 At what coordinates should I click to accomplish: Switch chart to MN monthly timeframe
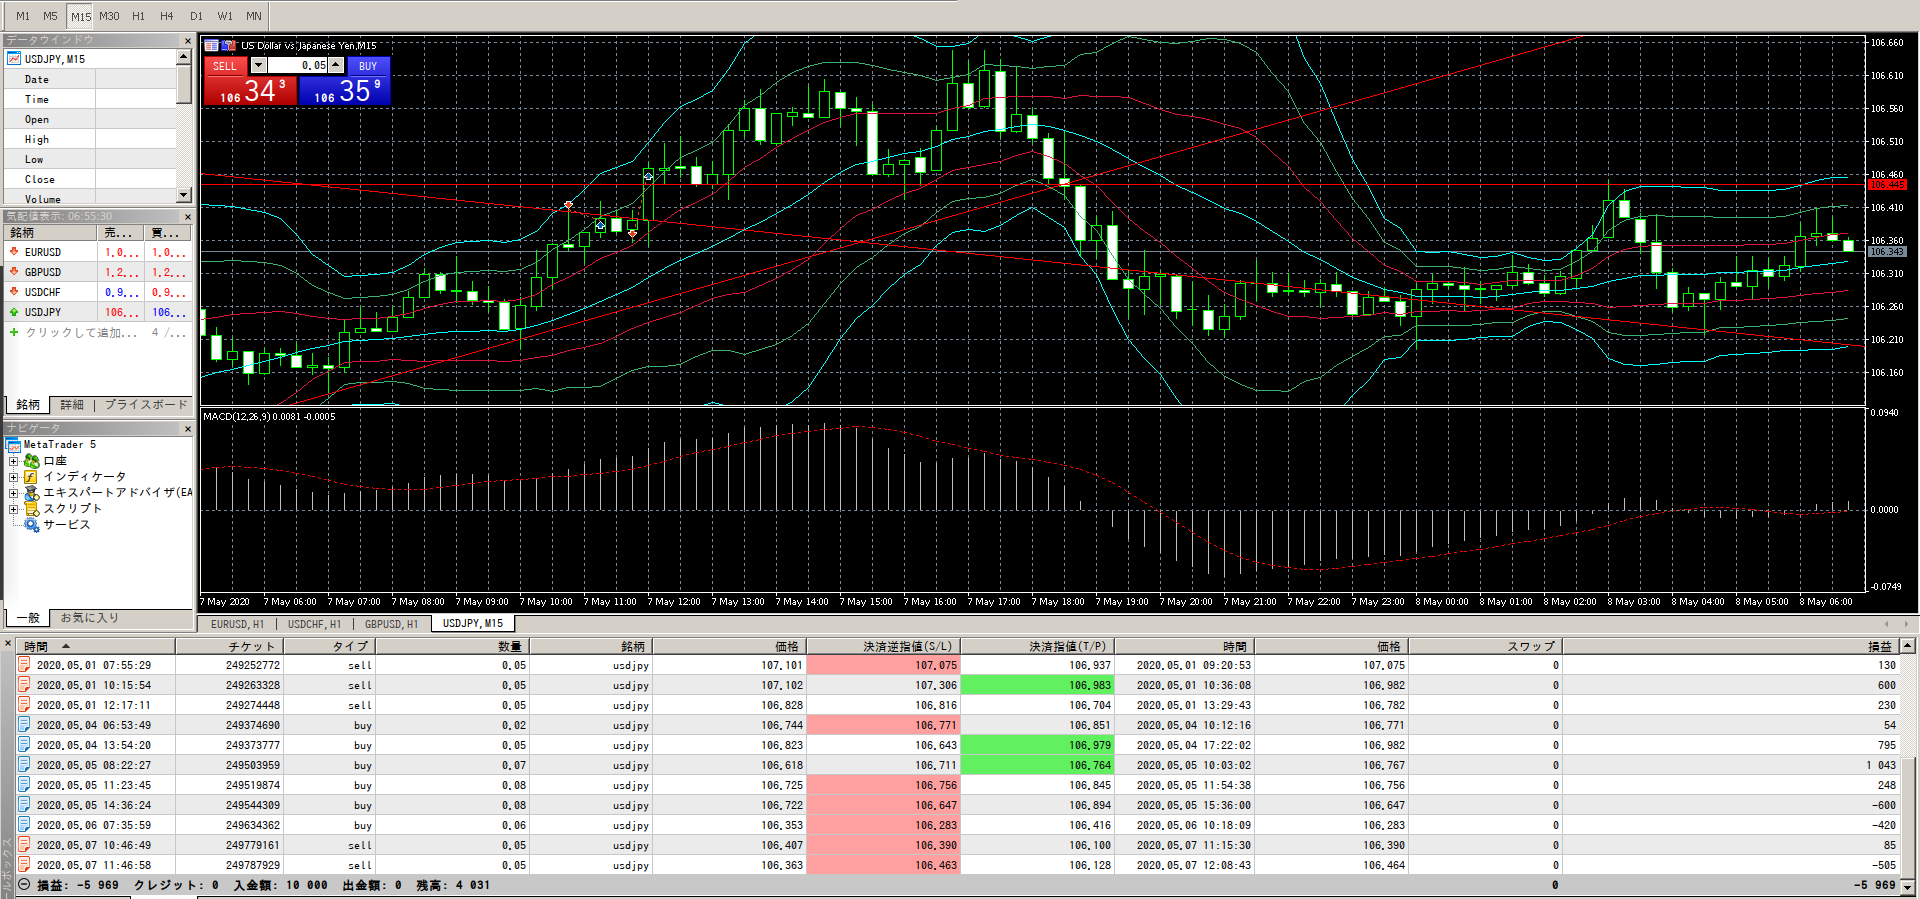pos(254,16)
